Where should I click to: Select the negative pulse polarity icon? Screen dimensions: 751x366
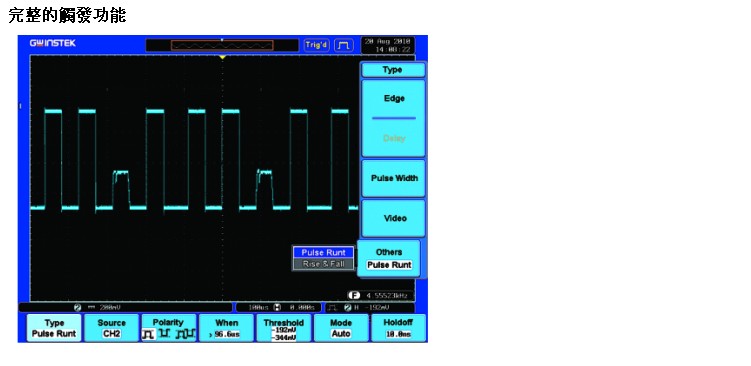click(165, 333)
